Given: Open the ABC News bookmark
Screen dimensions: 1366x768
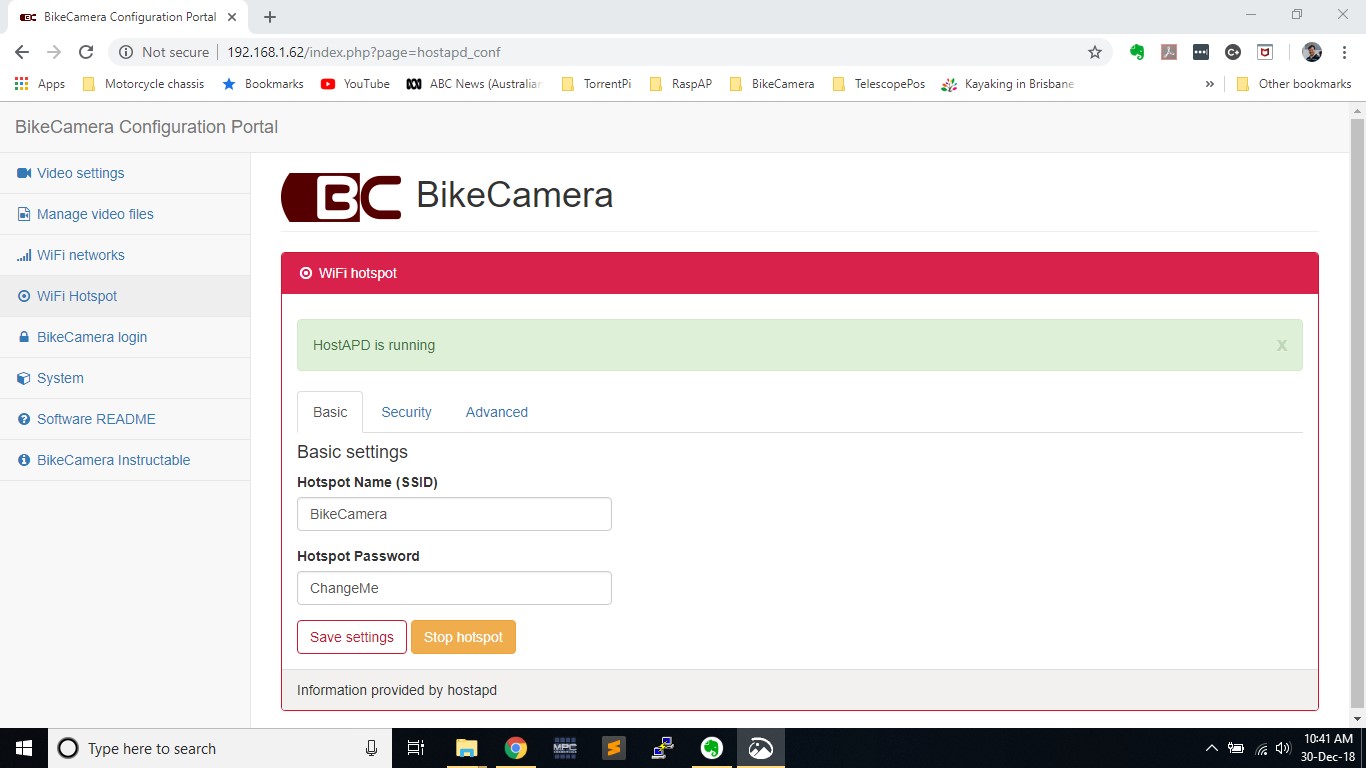Looking at the screenshot, I should pos(474,84).
